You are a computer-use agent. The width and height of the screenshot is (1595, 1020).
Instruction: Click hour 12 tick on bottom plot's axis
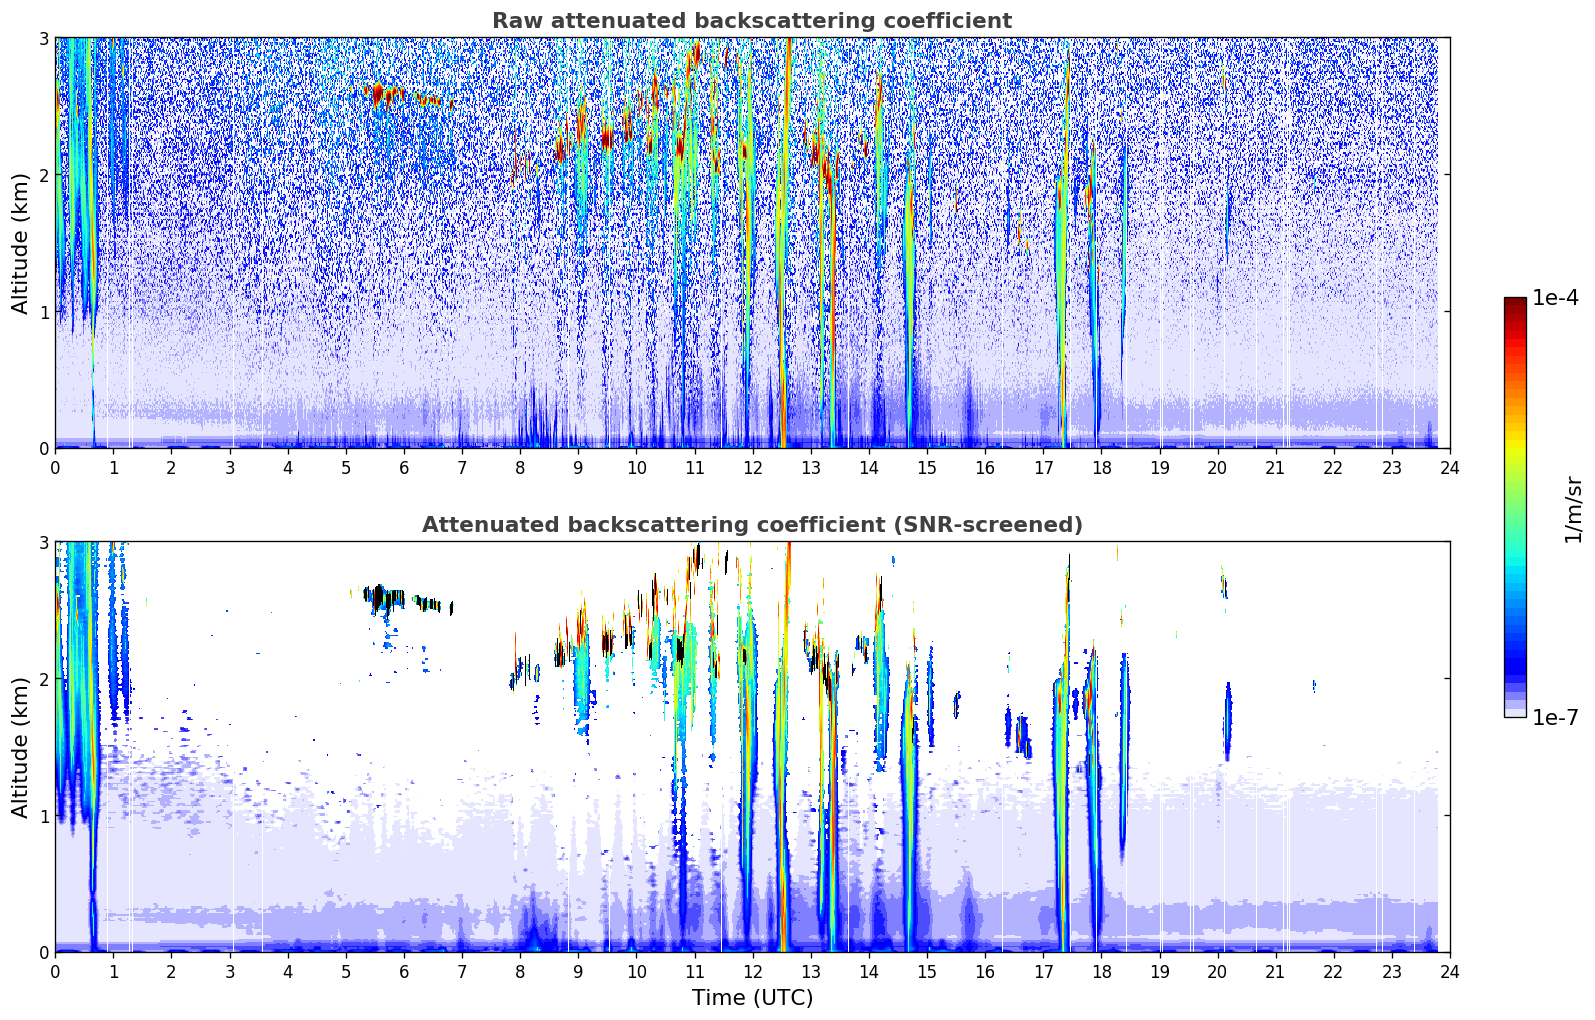point(752,972)
